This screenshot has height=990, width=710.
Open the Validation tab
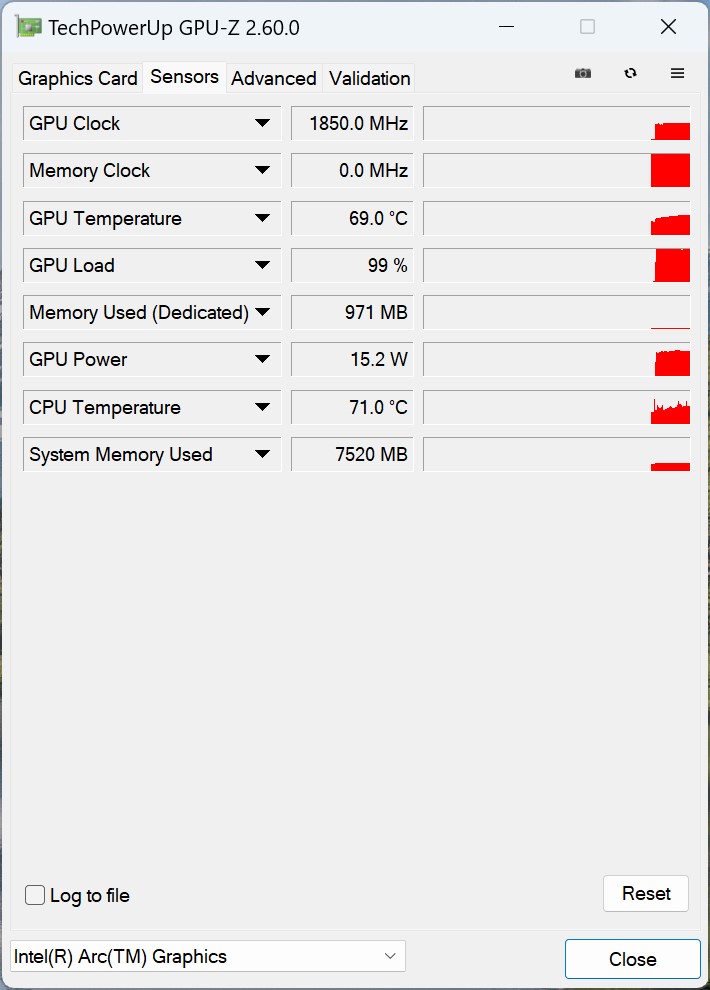[369, 78]
